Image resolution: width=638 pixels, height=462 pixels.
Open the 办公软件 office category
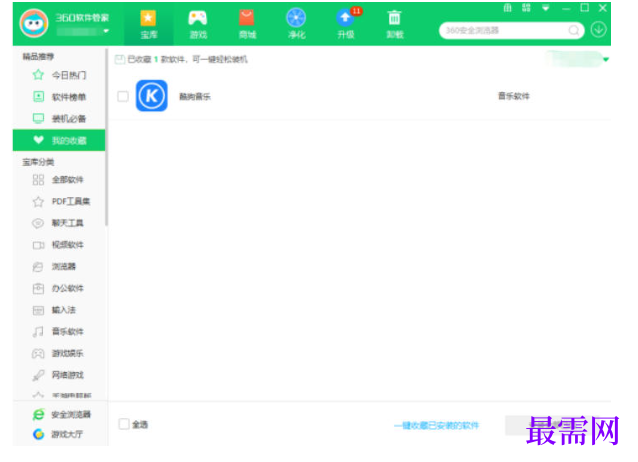(59, 288)
